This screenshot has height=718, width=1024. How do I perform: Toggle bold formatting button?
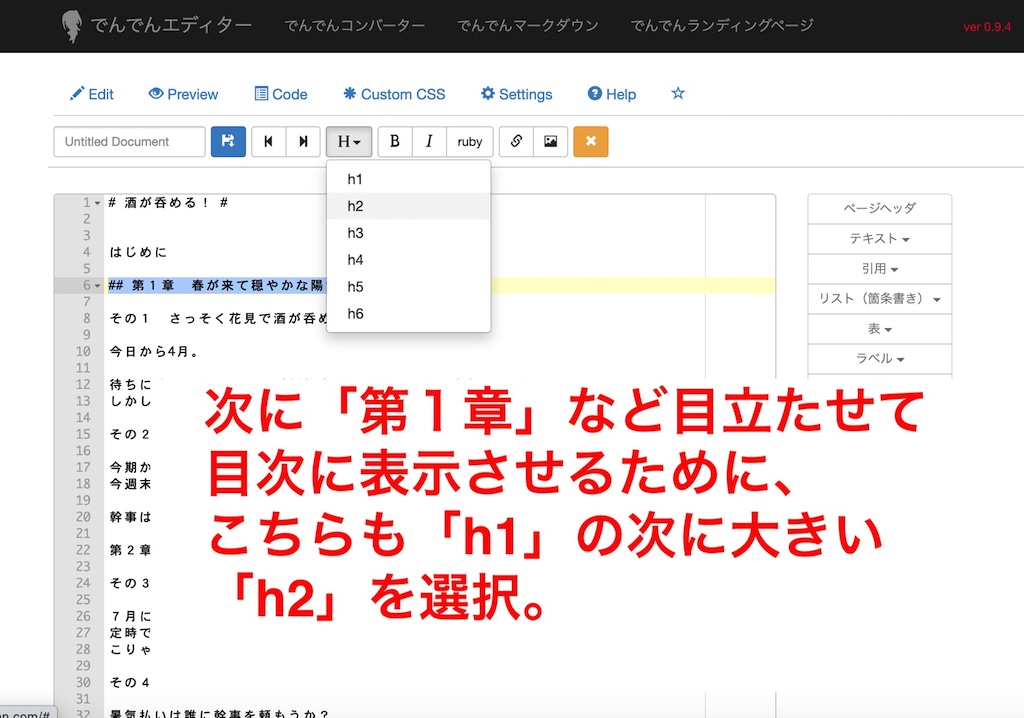395,142
